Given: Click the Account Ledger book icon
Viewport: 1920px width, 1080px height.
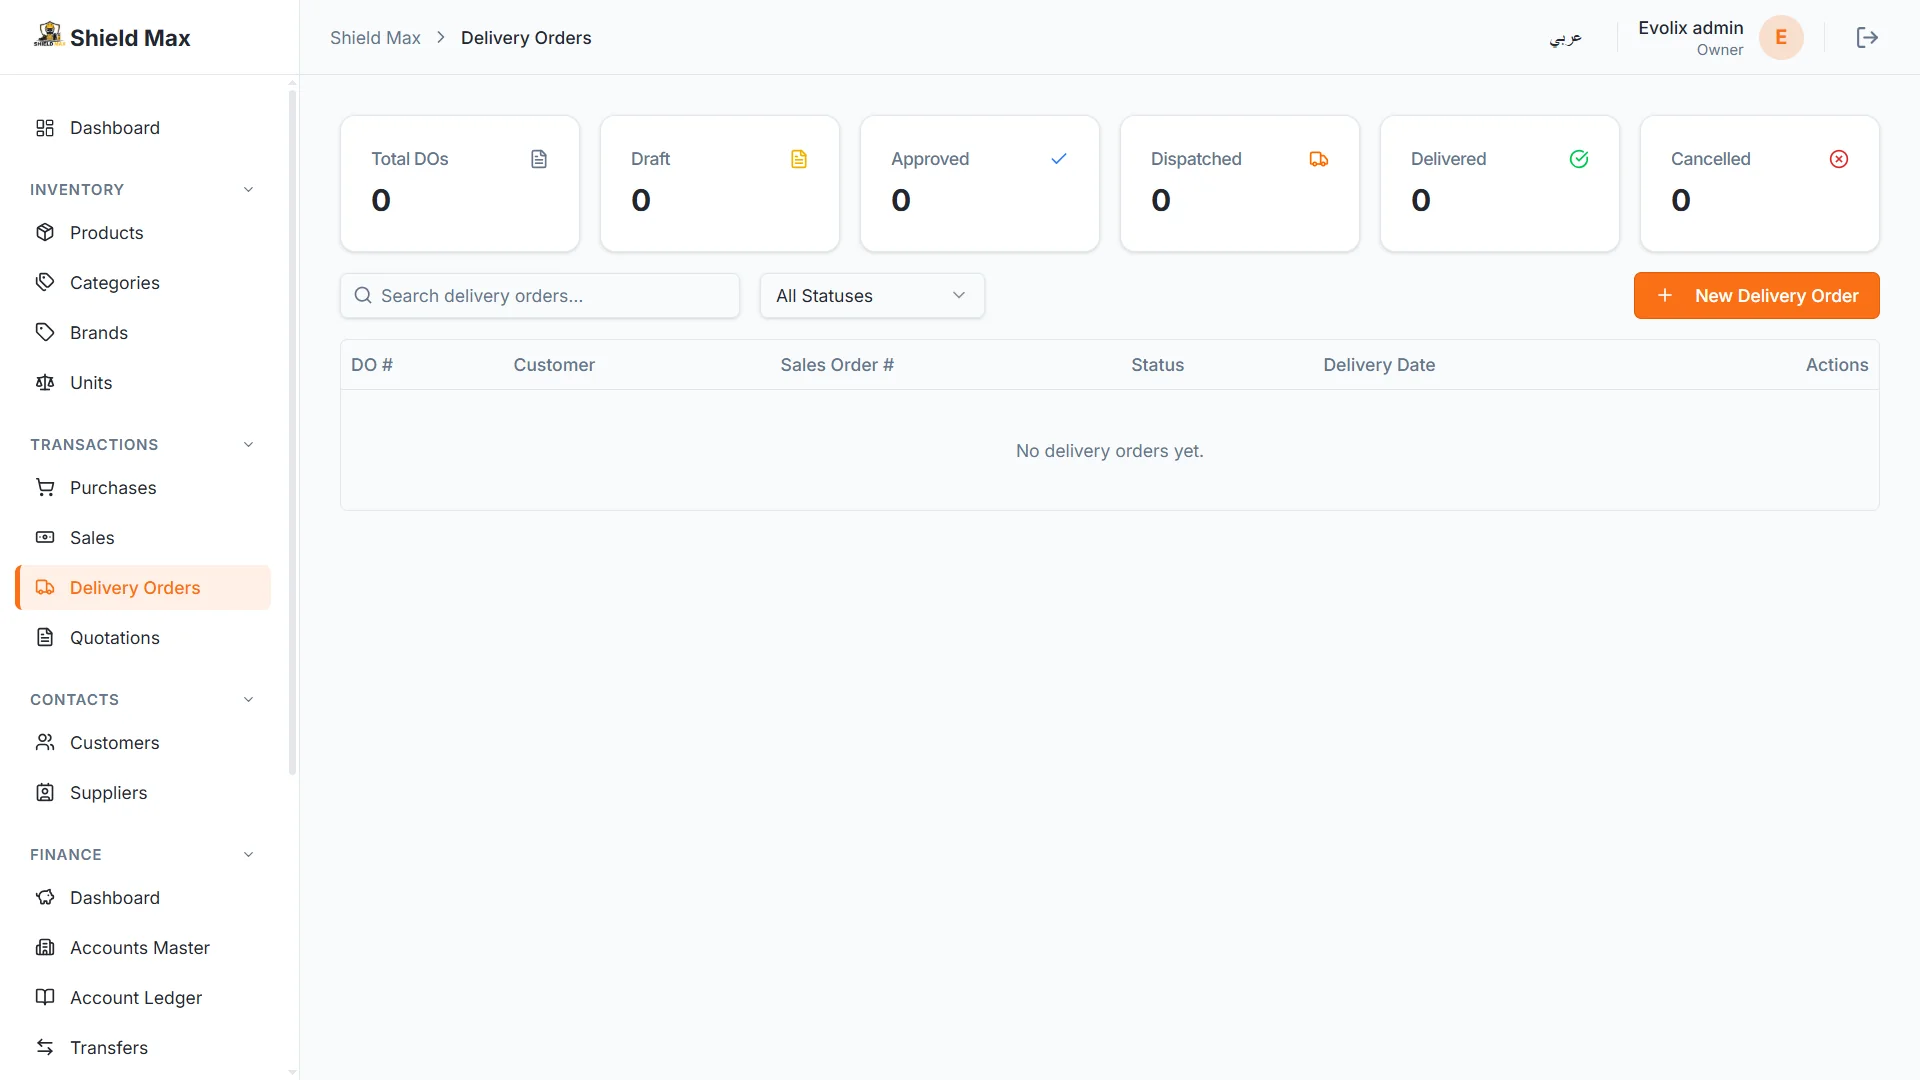Looking at the screenshot, I should click(45, 997).
